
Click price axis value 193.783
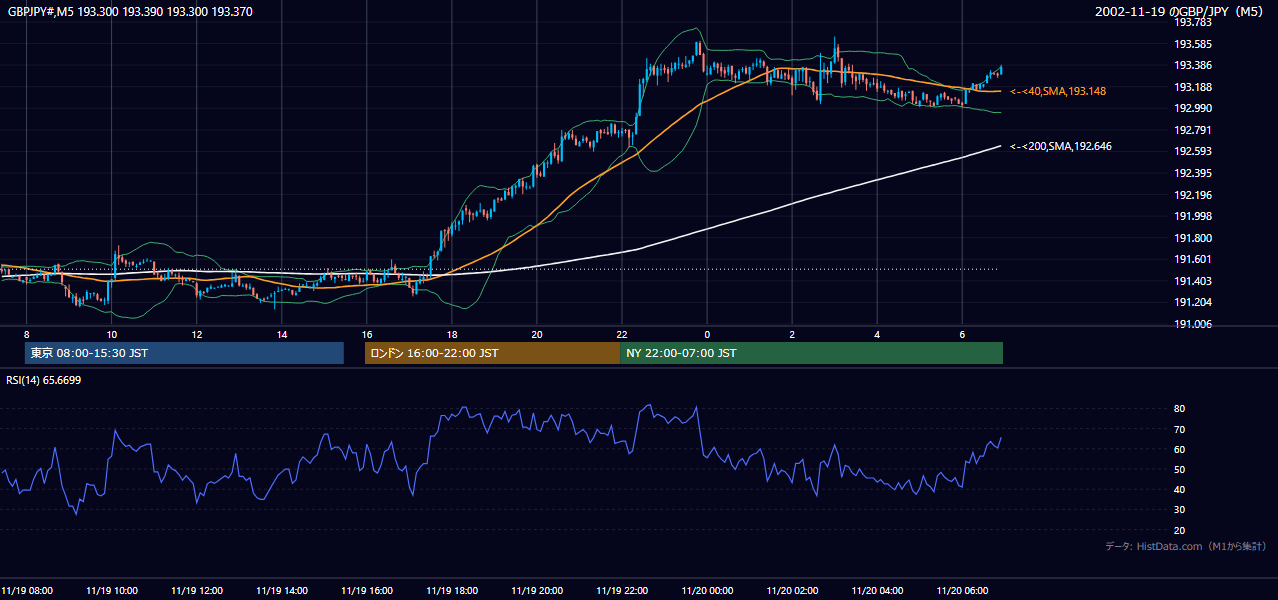point(1192,22)
